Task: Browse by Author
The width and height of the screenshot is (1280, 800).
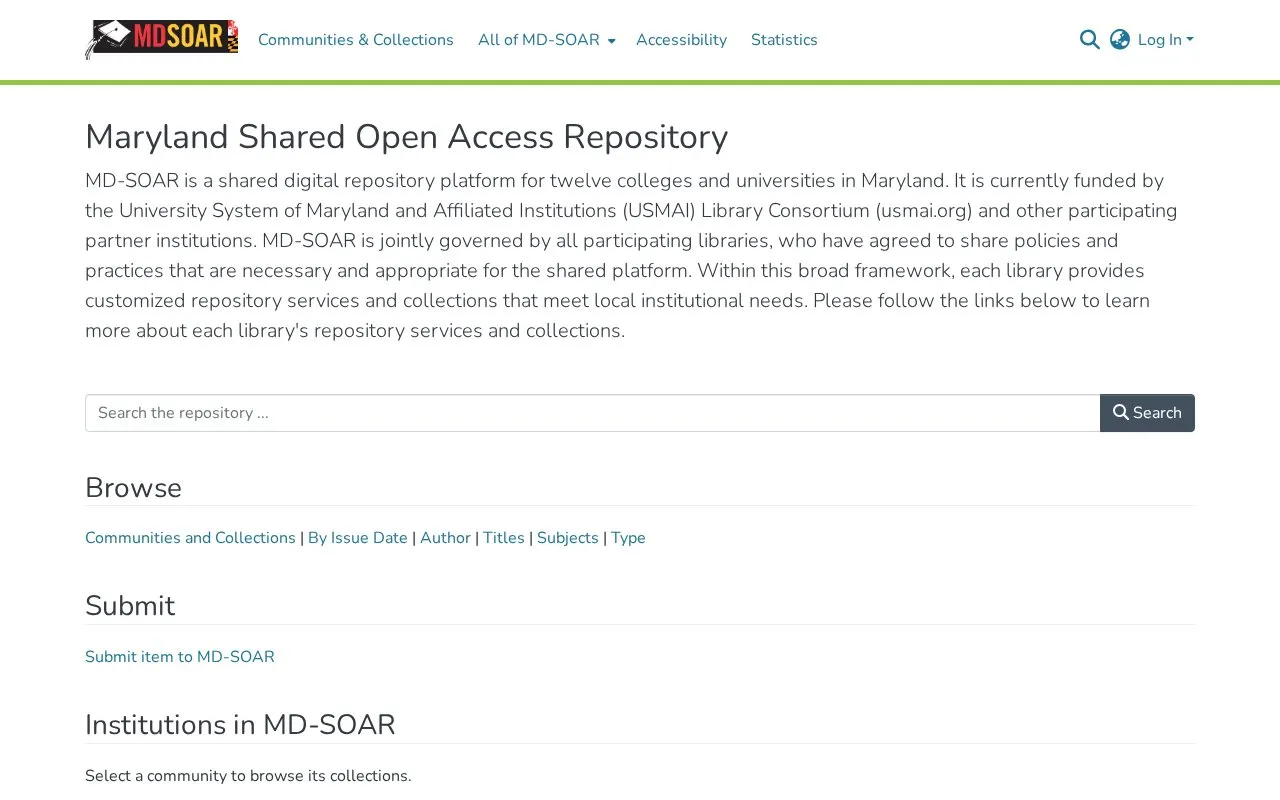Action: pyautogui.click(x=445, y=538)
